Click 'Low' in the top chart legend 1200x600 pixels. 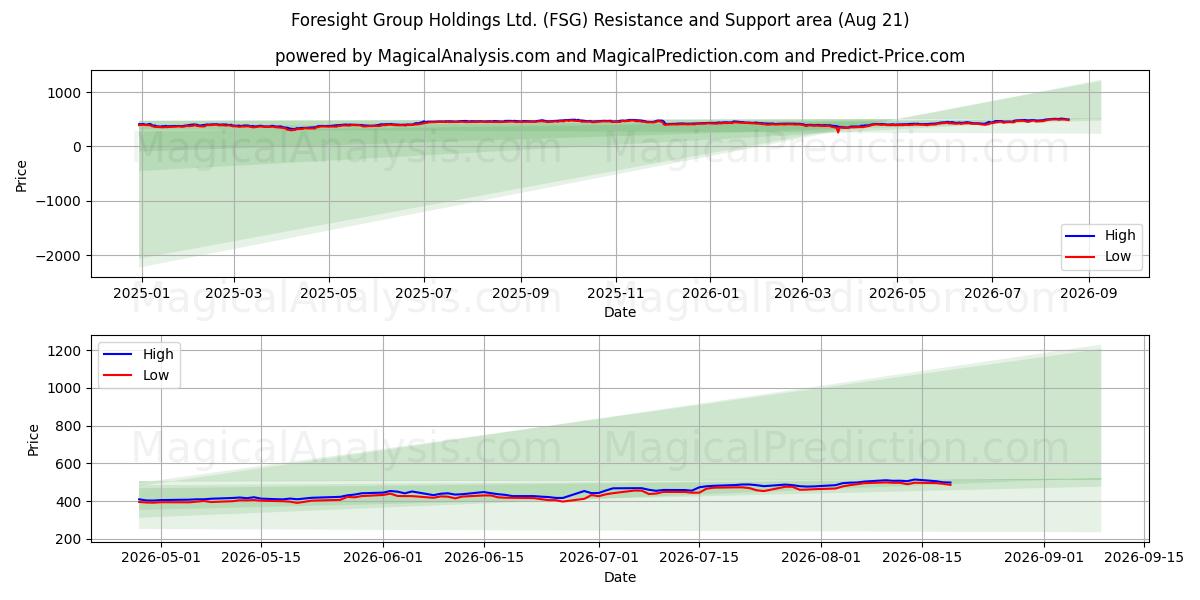click(x=1118, y=257)
